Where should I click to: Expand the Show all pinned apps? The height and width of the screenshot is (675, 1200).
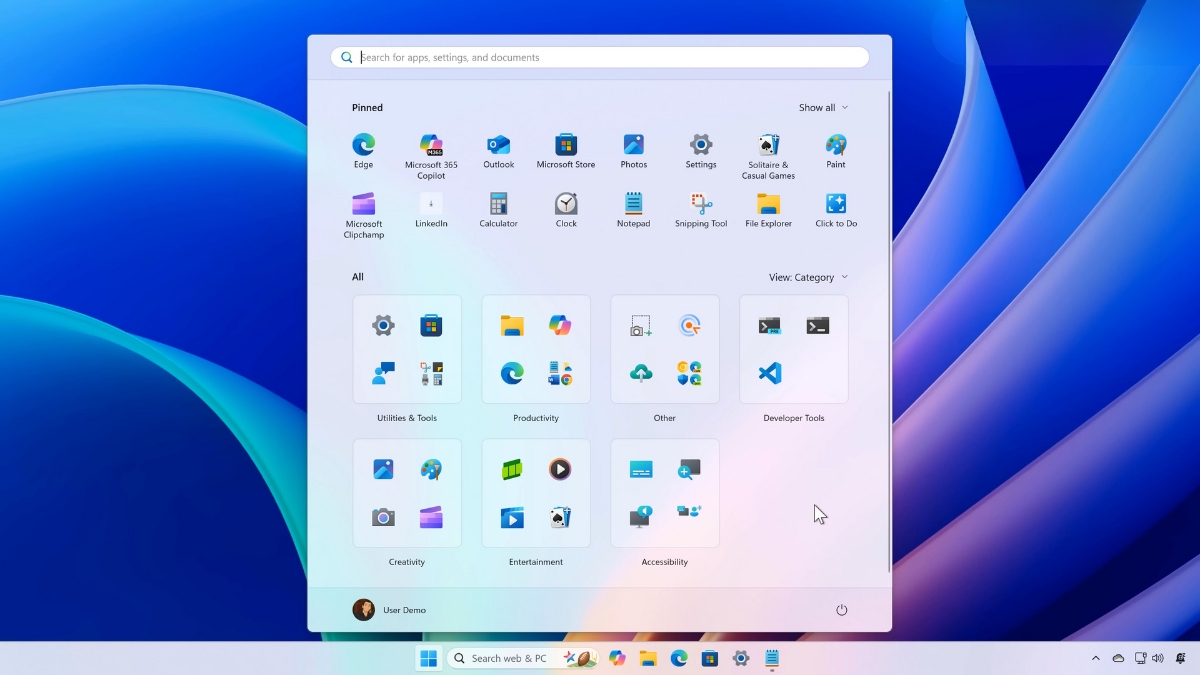[x=823, y=108]
